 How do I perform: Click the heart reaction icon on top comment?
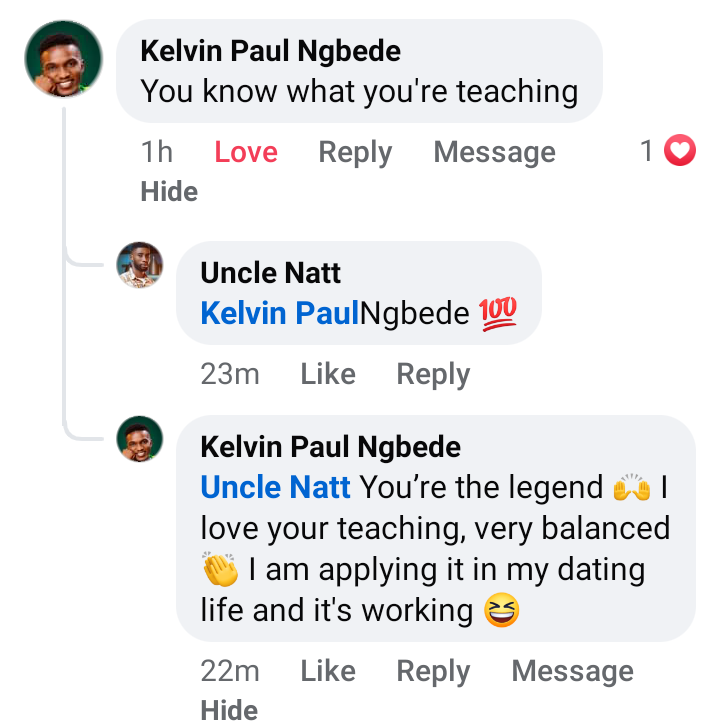(x=680, y=152)
